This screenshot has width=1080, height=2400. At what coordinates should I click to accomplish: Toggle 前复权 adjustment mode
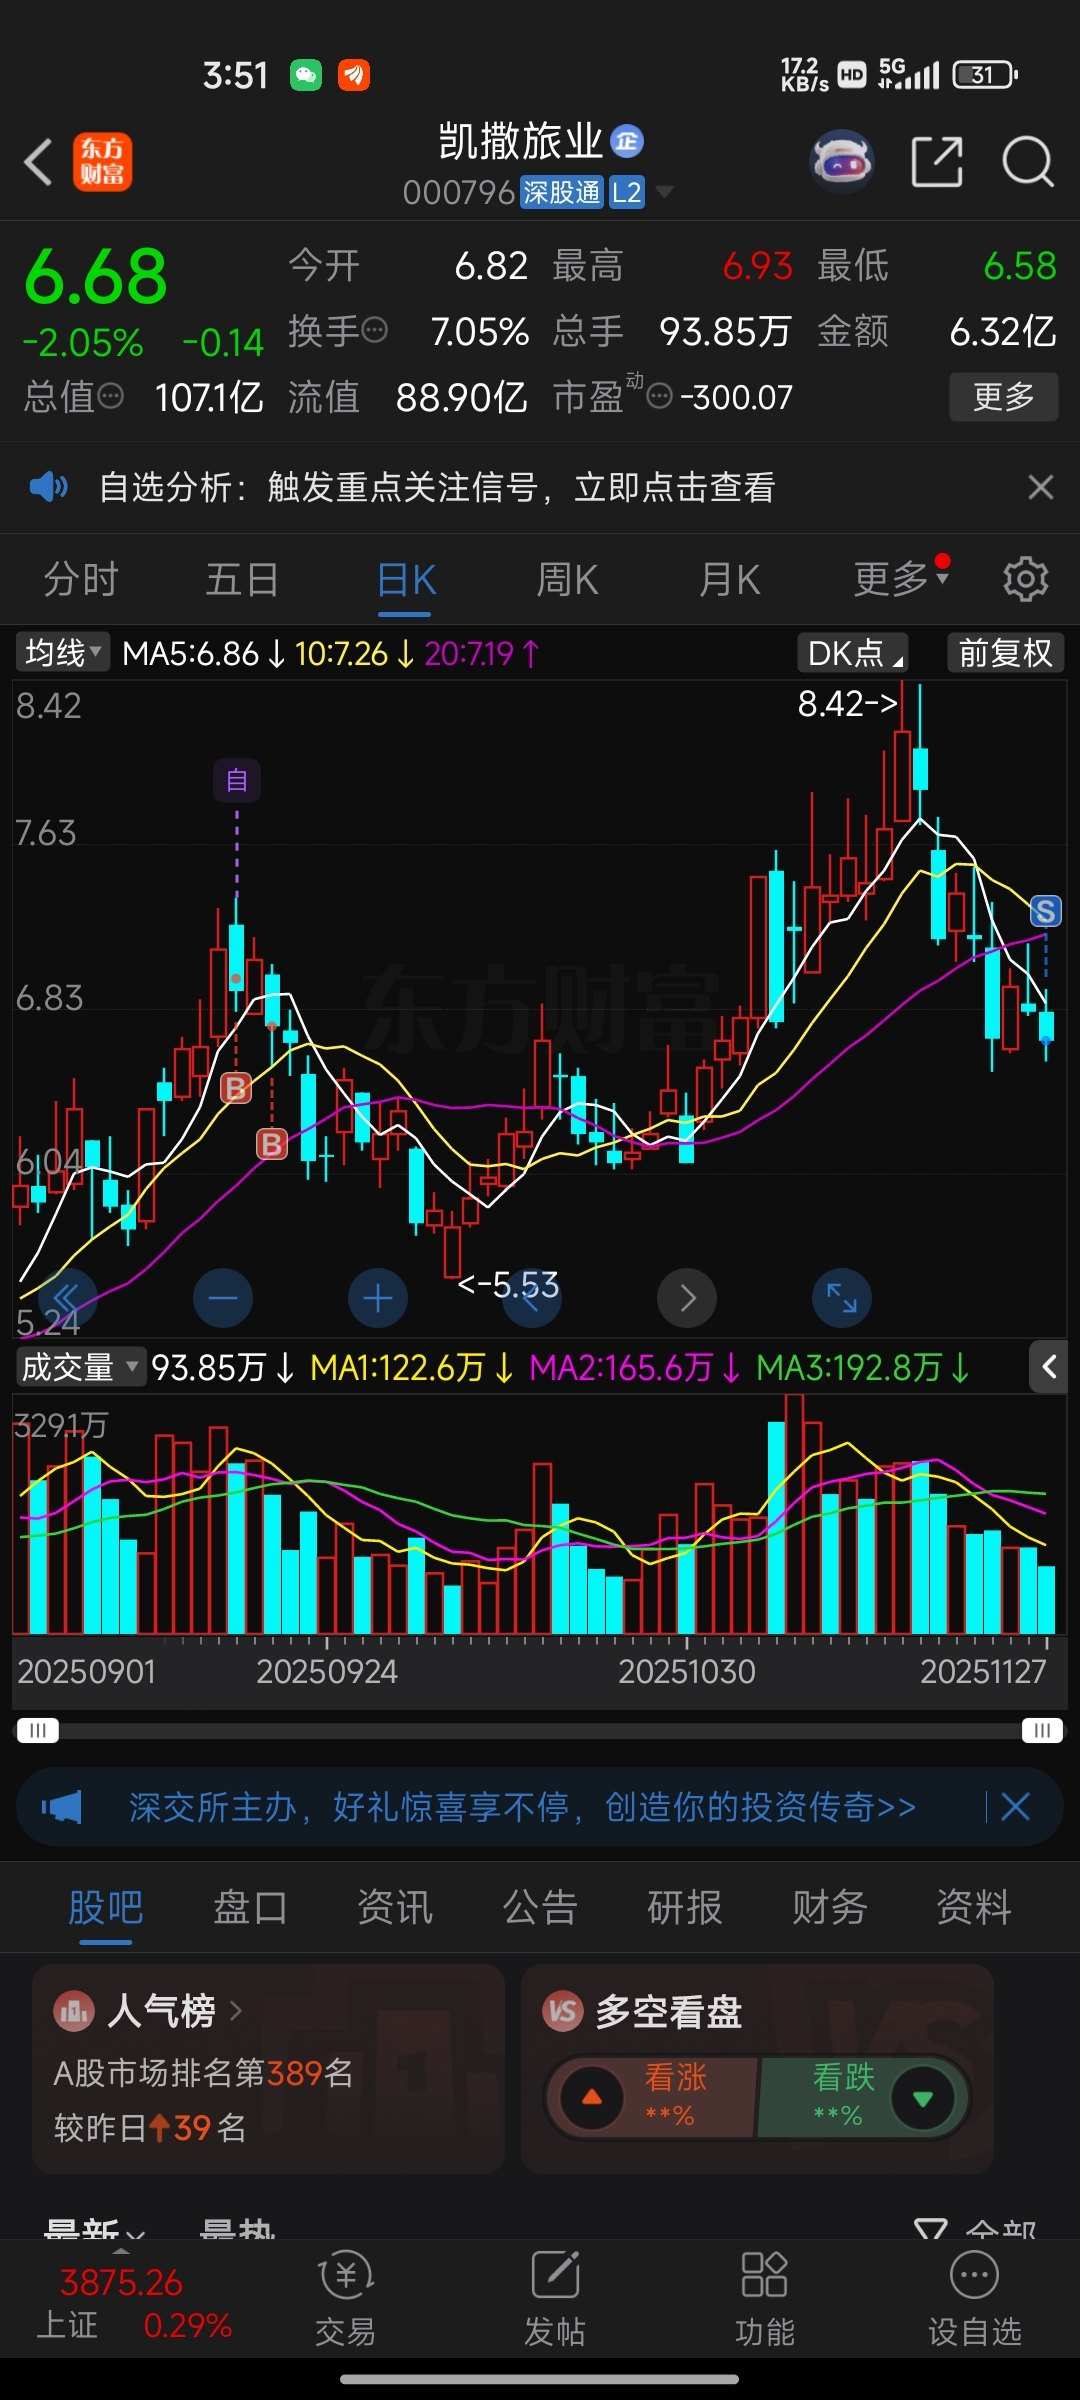1005,653
